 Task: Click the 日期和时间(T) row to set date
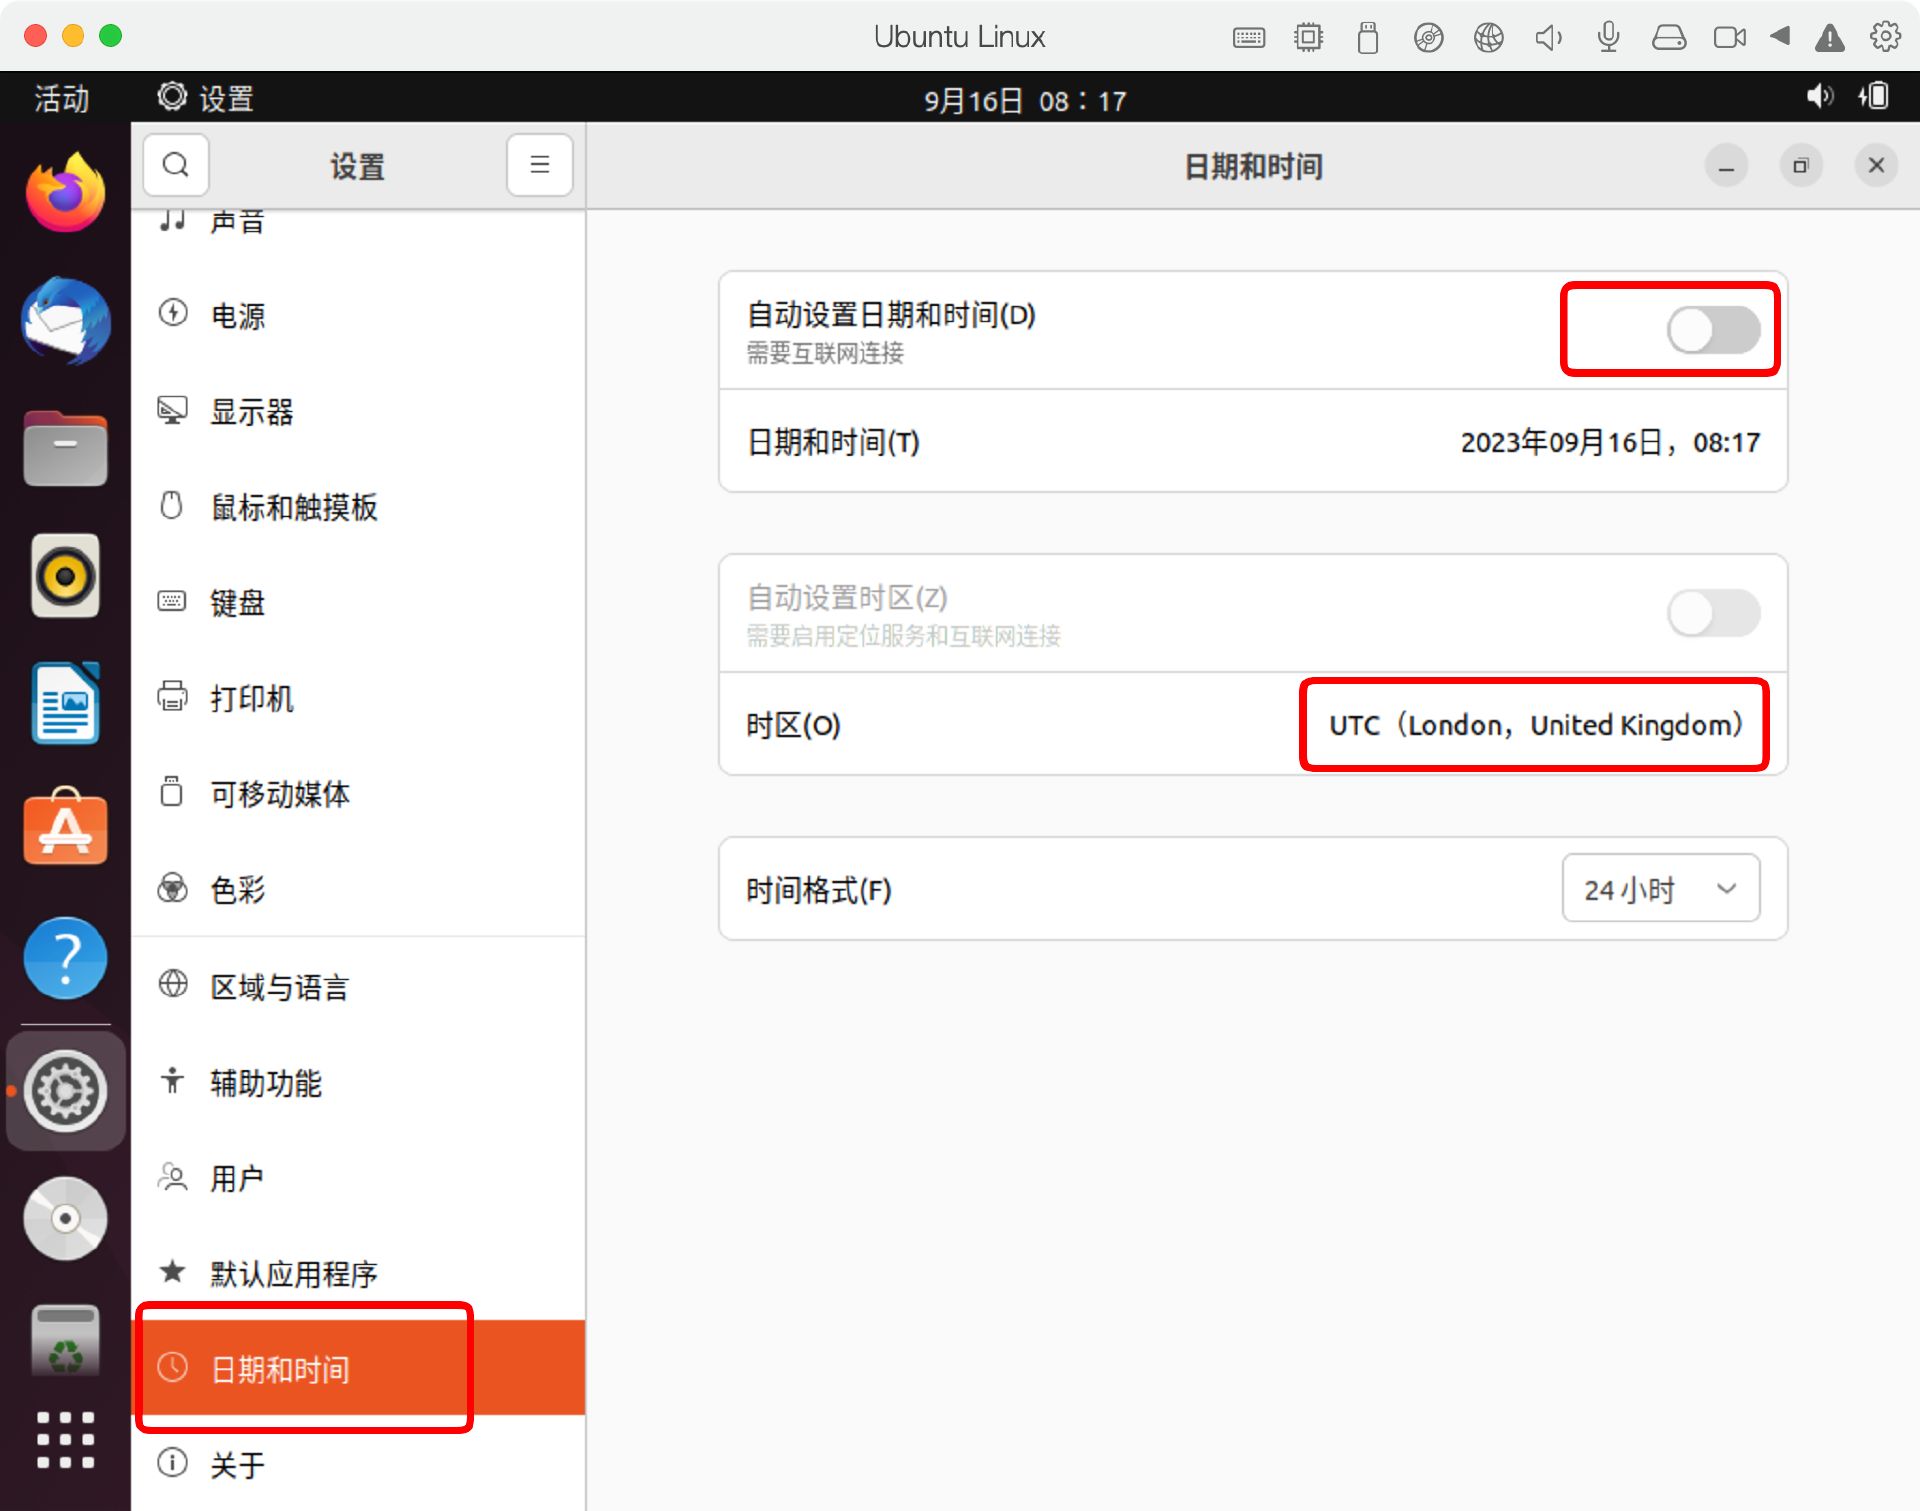(x=1253, y=442)
